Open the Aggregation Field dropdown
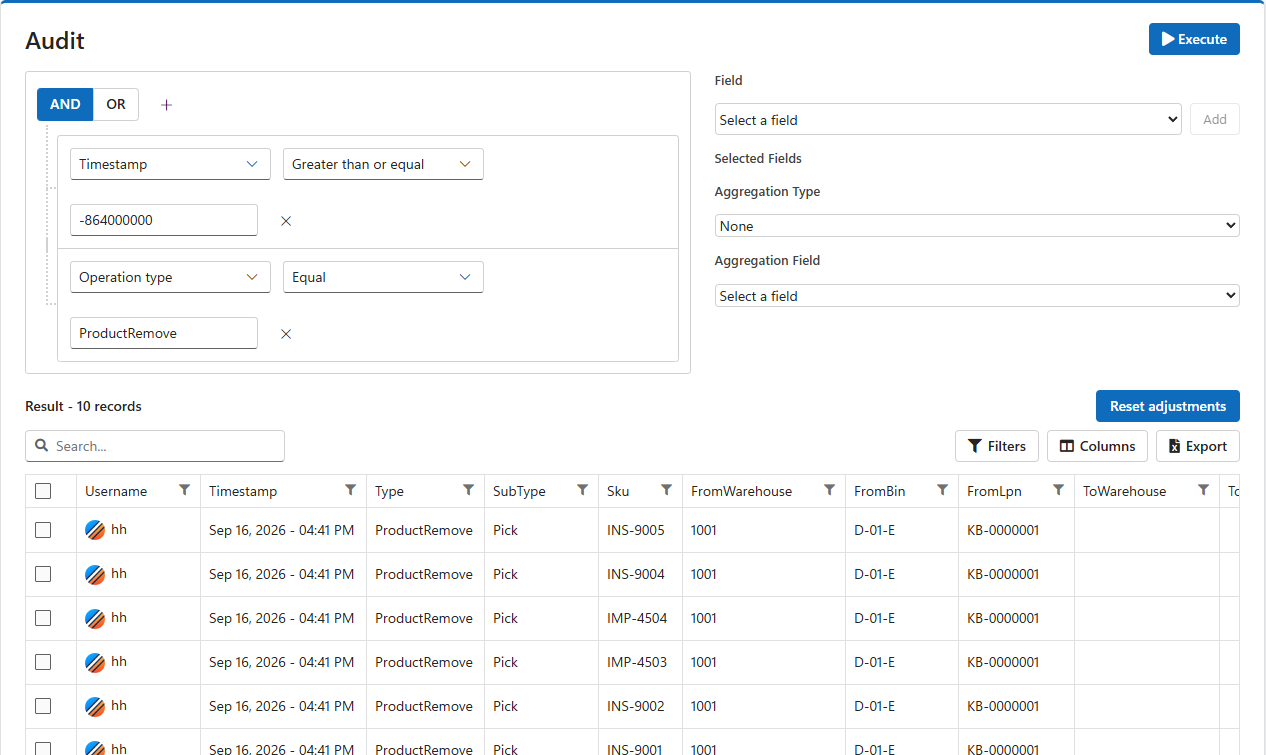Screen dimensions: 1266x755 977,296
